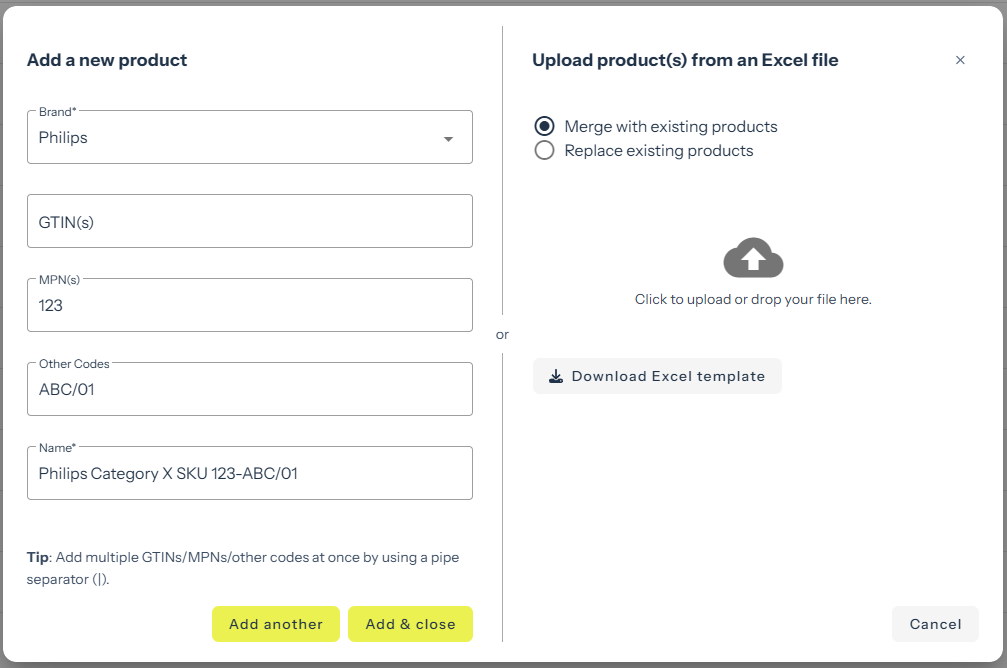Expand the Brand dropdown arrow

448,139
